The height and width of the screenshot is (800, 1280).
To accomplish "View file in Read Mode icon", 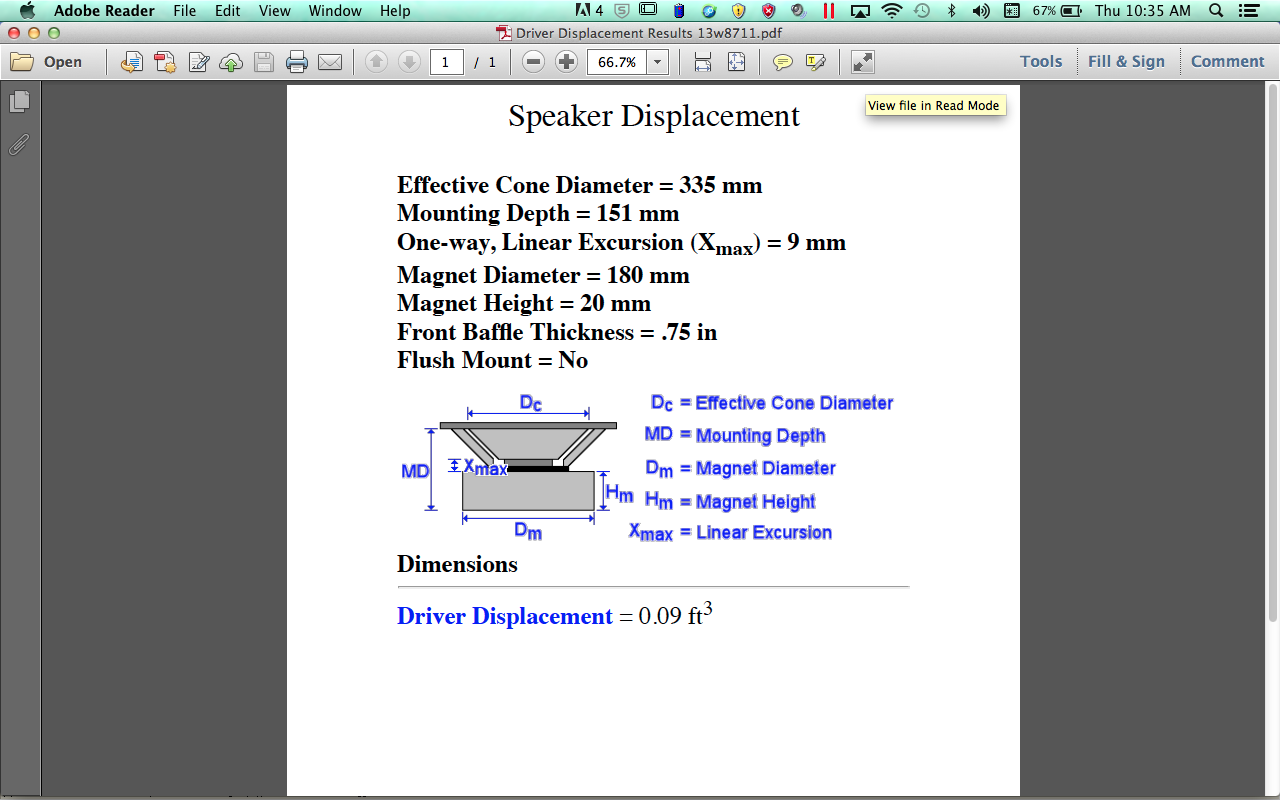I will coord(862,62).
